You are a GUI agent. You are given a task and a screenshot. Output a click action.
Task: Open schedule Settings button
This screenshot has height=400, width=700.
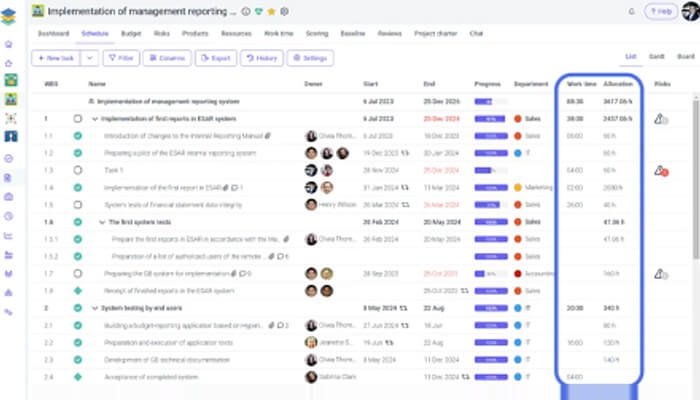pos(310,58)
